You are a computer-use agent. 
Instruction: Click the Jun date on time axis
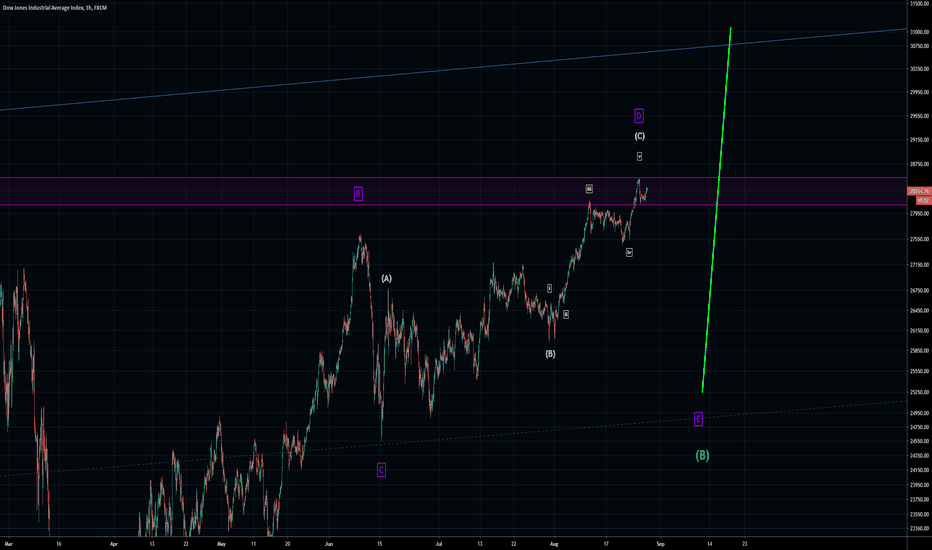pyautogui.click(x=329, y=543)
